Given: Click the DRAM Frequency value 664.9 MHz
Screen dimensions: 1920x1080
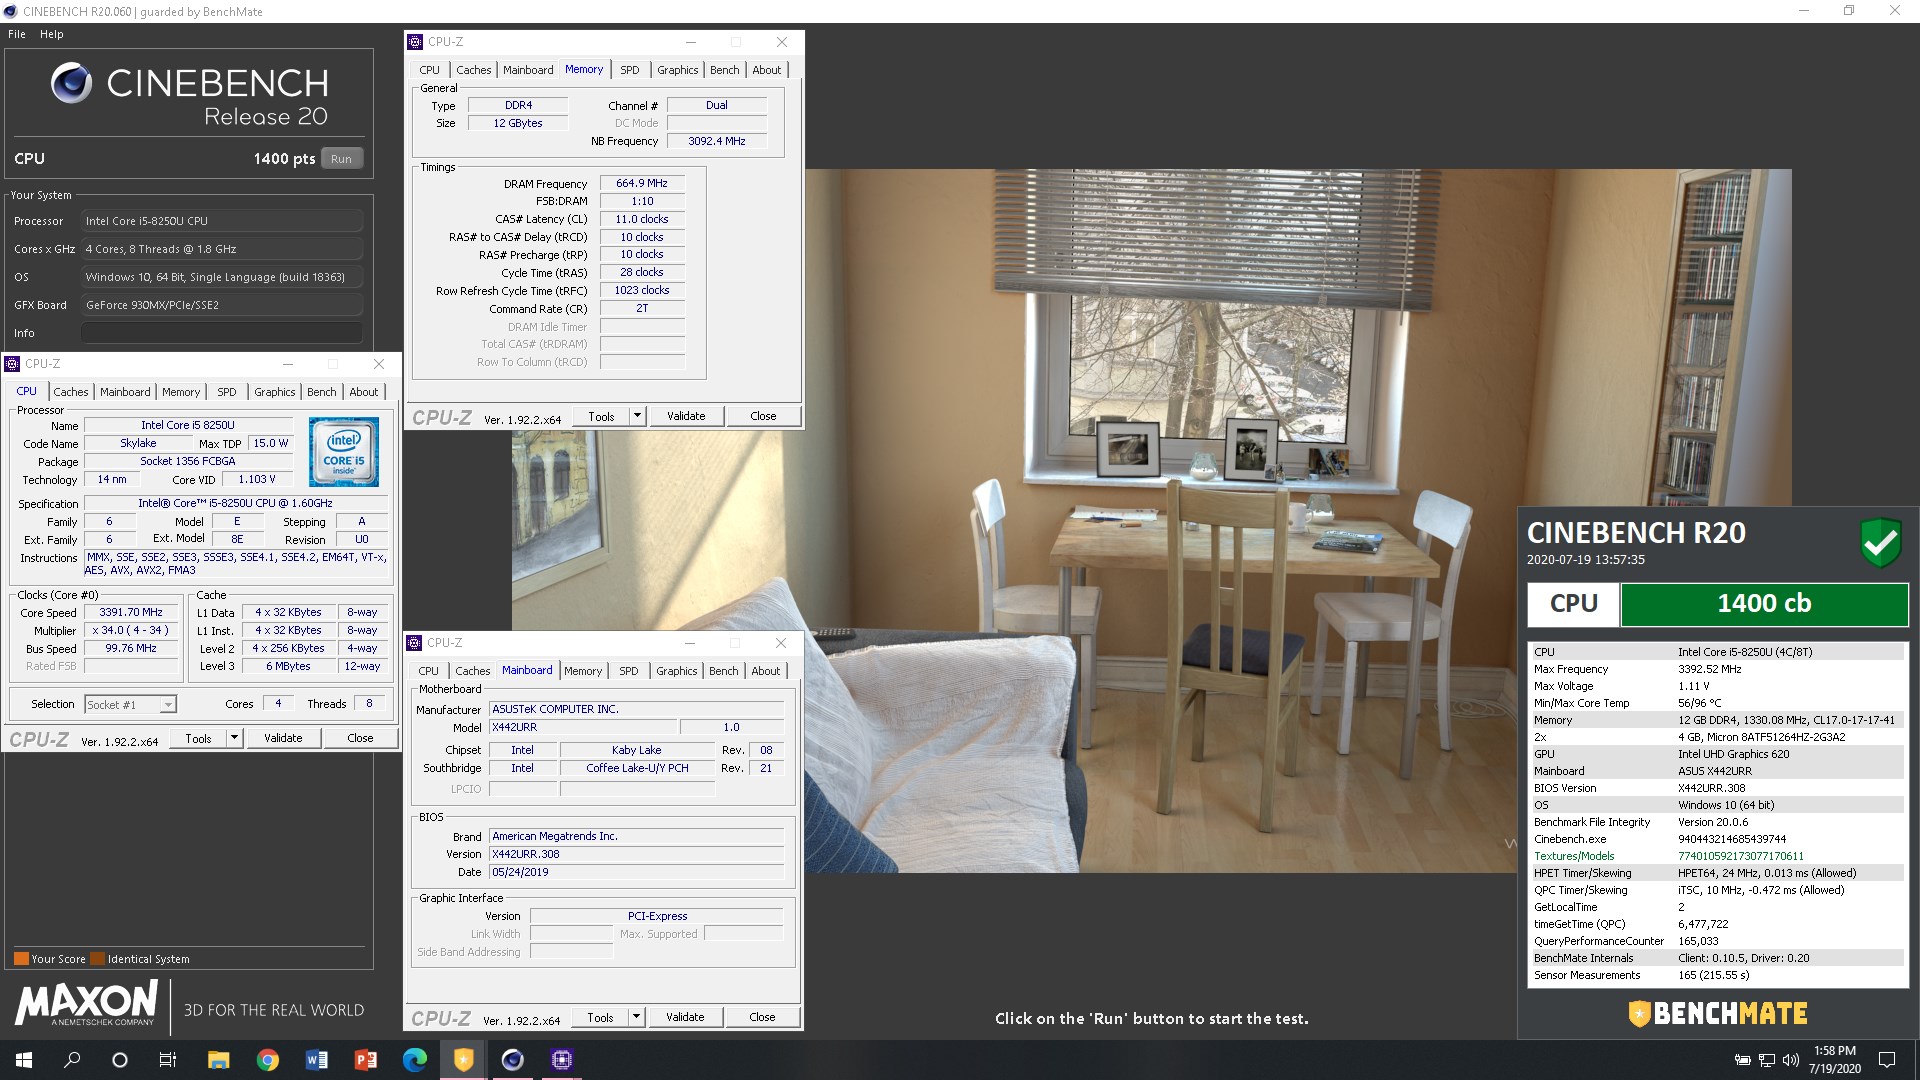Looking at the screenshot, I should click(642, 183).
